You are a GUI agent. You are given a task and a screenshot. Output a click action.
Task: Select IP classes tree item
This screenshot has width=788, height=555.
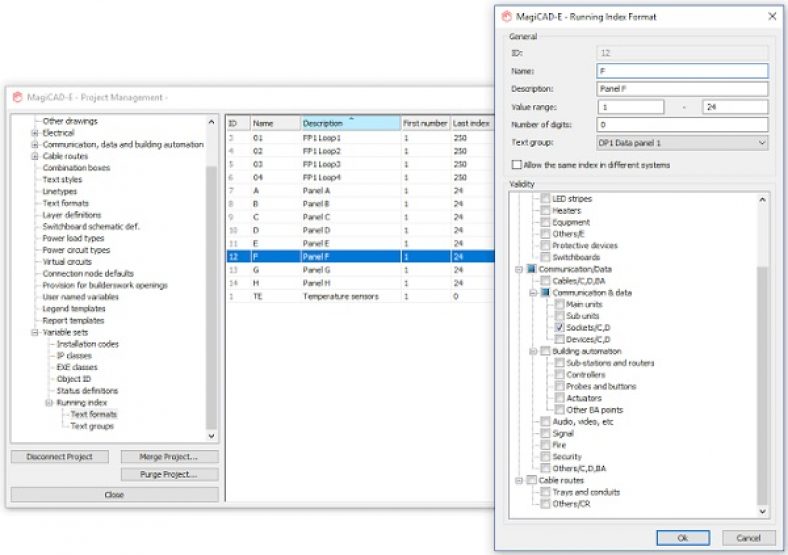click(74, 355)
